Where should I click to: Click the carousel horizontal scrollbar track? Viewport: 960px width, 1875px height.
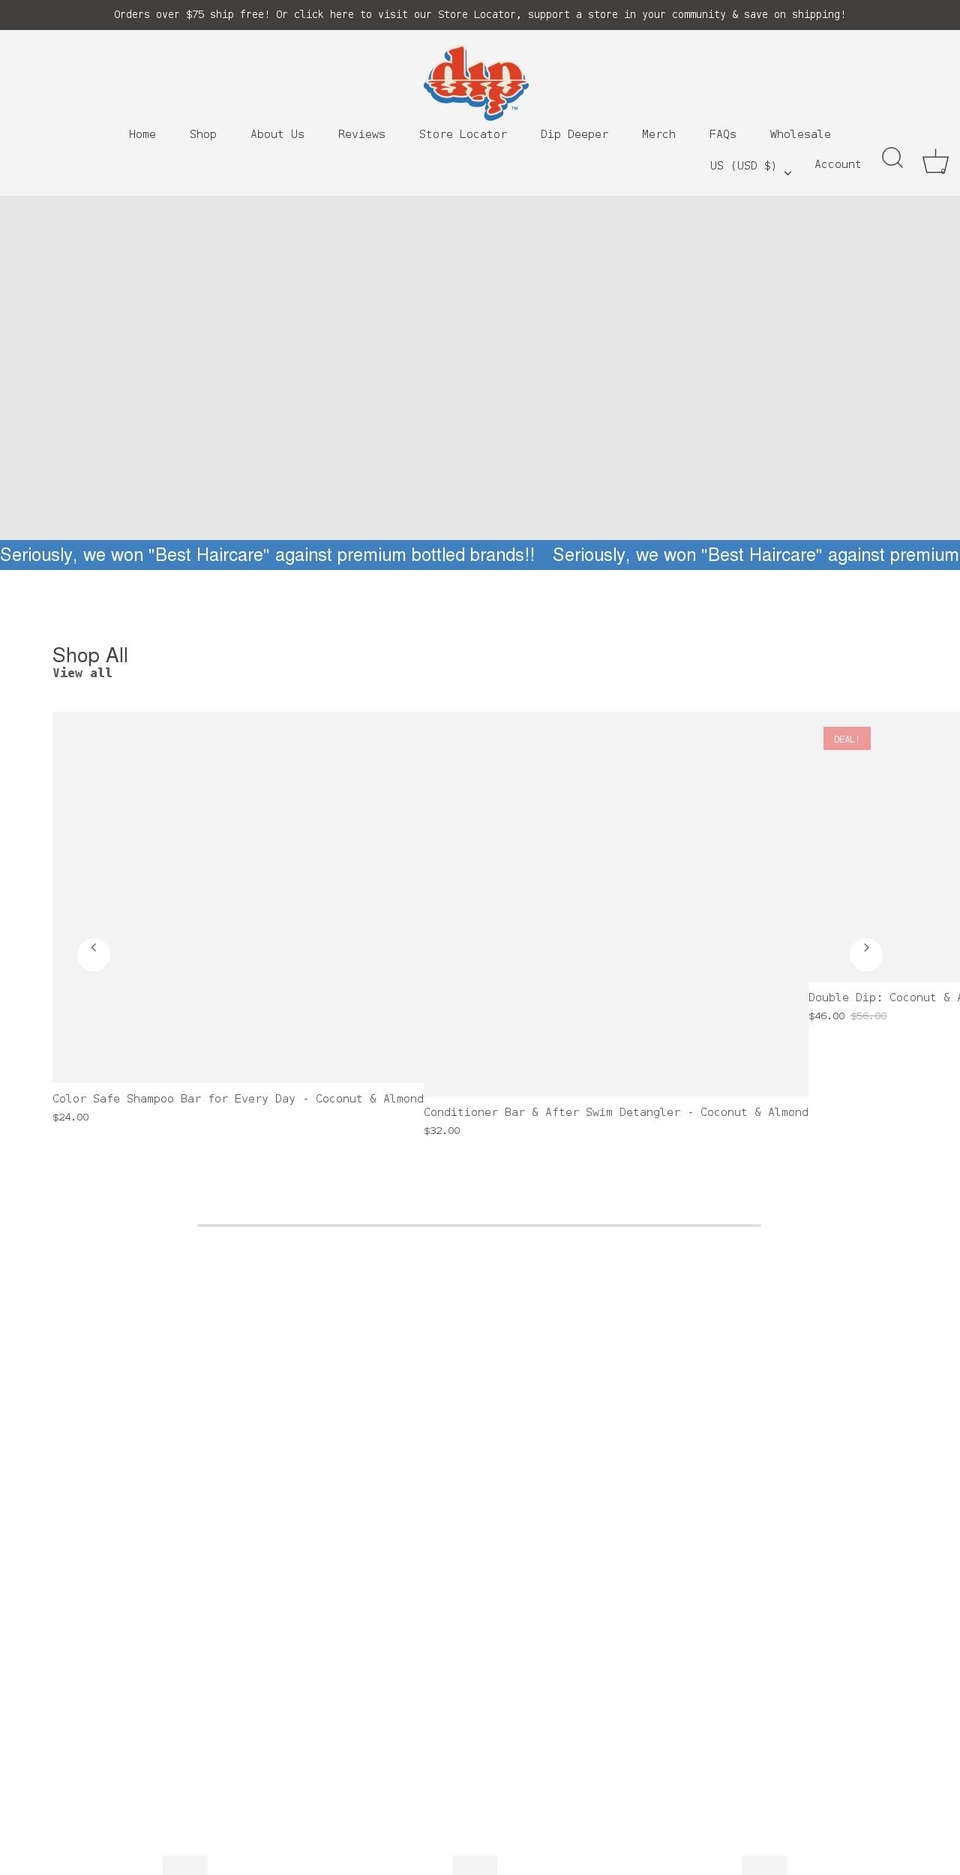click(x=479, y=1225)
